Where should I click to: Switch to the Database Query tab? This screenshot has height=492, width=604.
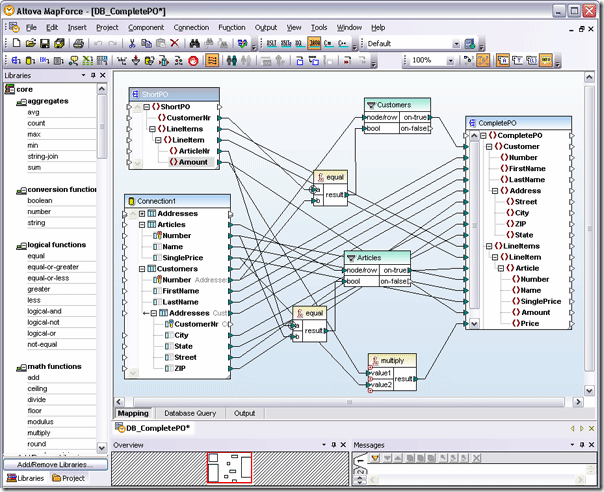coord(190,413)
